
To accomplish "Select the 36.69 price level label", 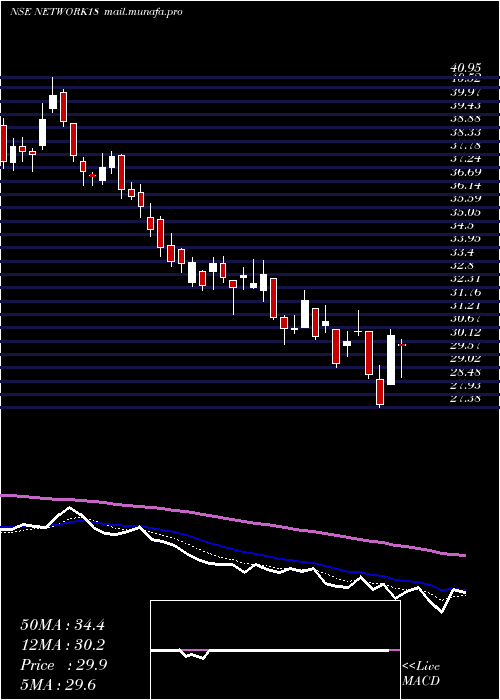I will pyautogui.click(x=465, y=172).
